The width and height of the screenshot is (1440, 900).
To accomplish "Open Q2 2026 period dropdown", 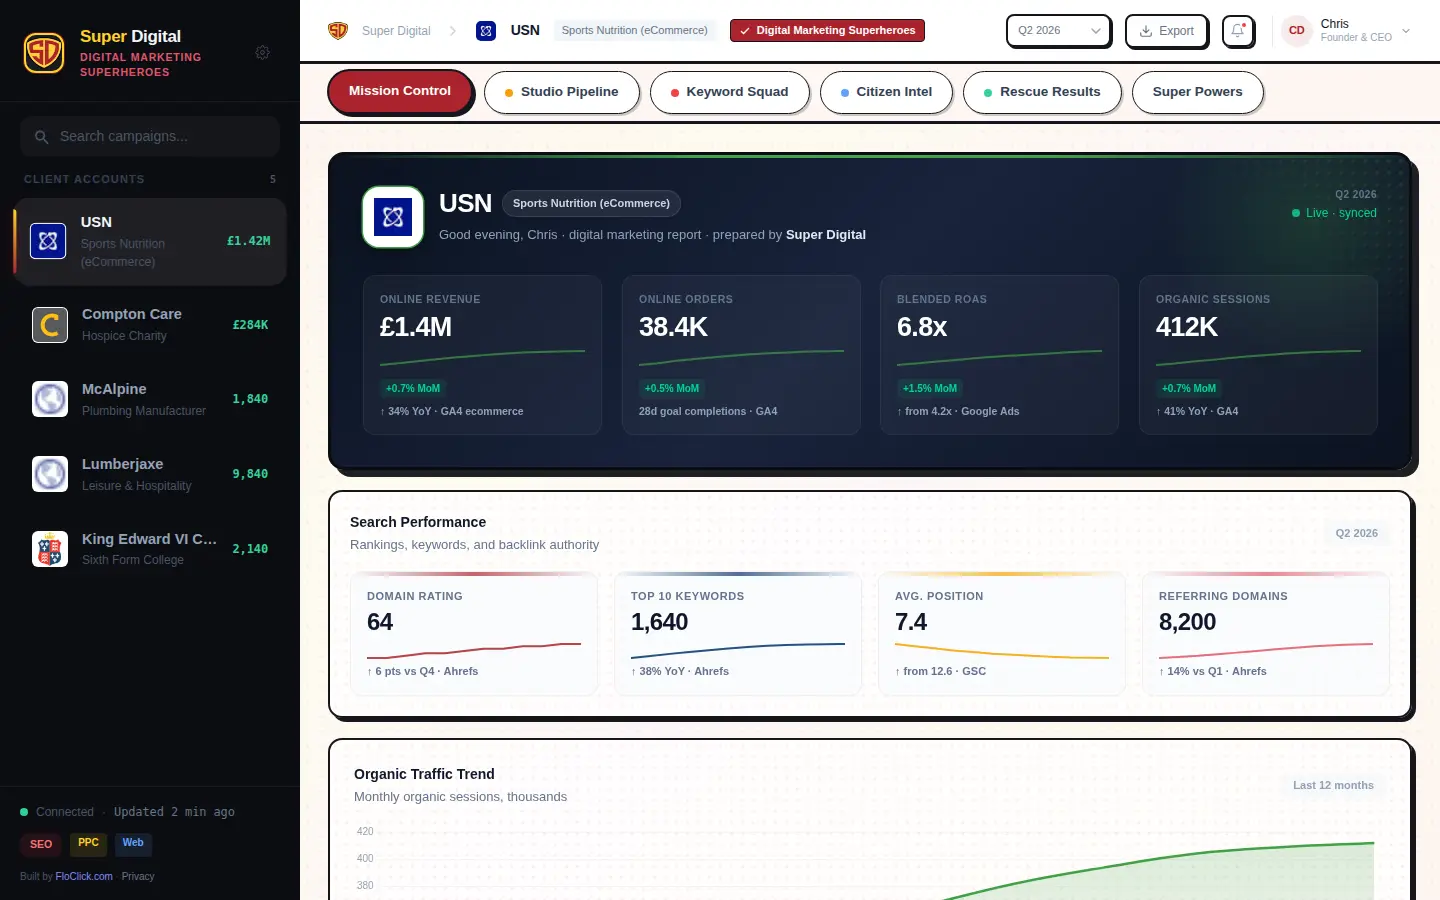I will tap(1058, 31).
